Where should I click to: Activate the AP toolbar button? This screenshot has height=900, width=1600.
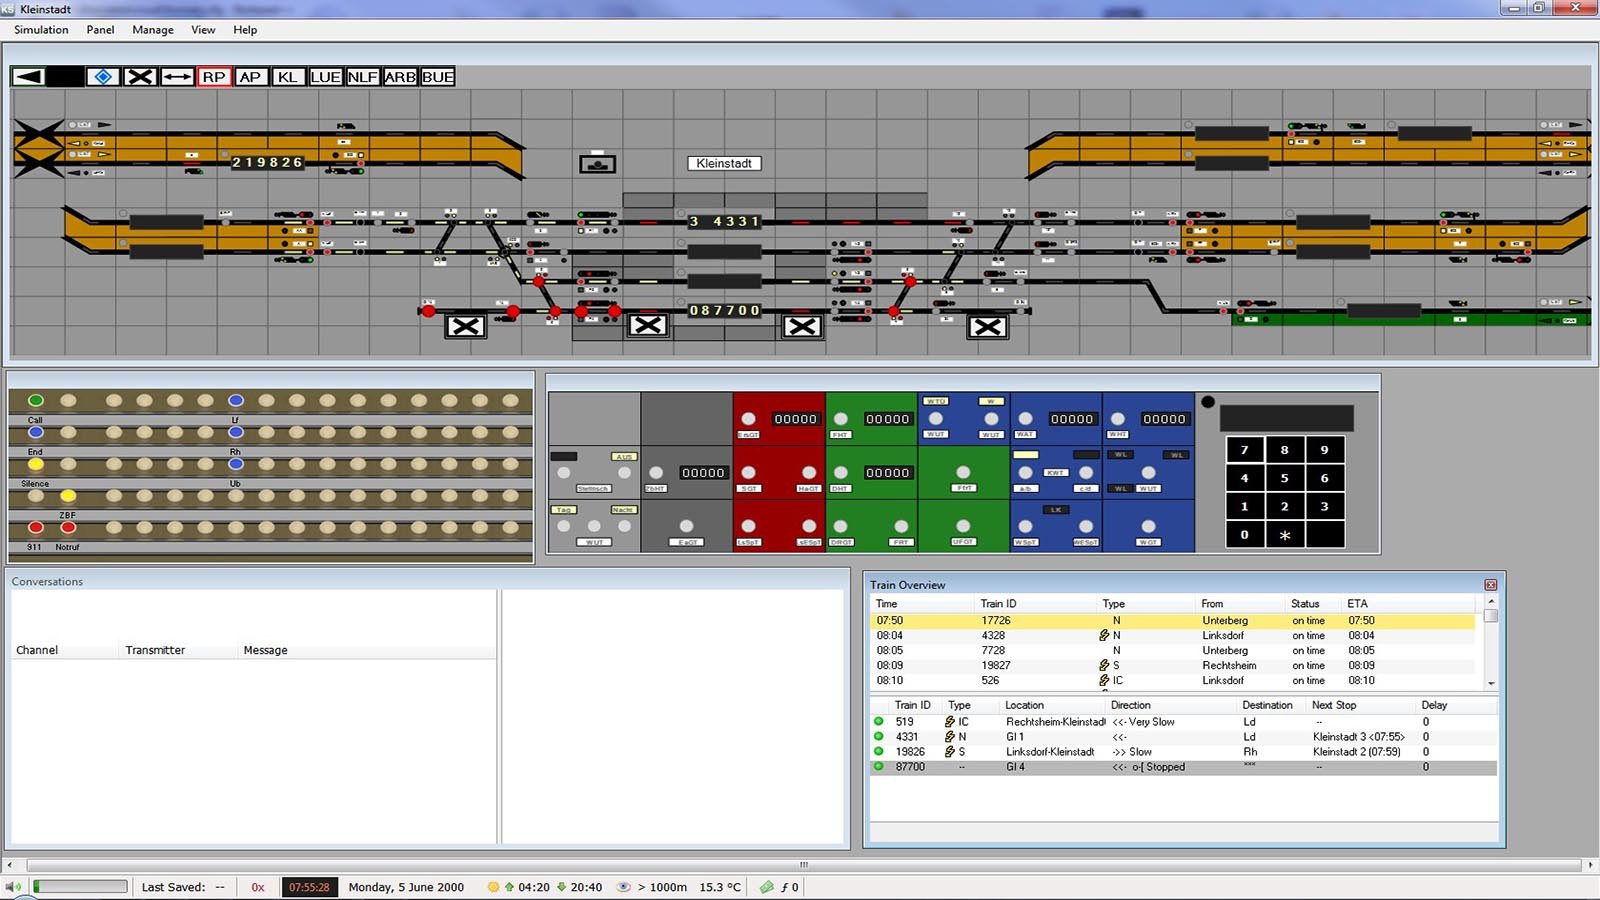coord(250,77)
